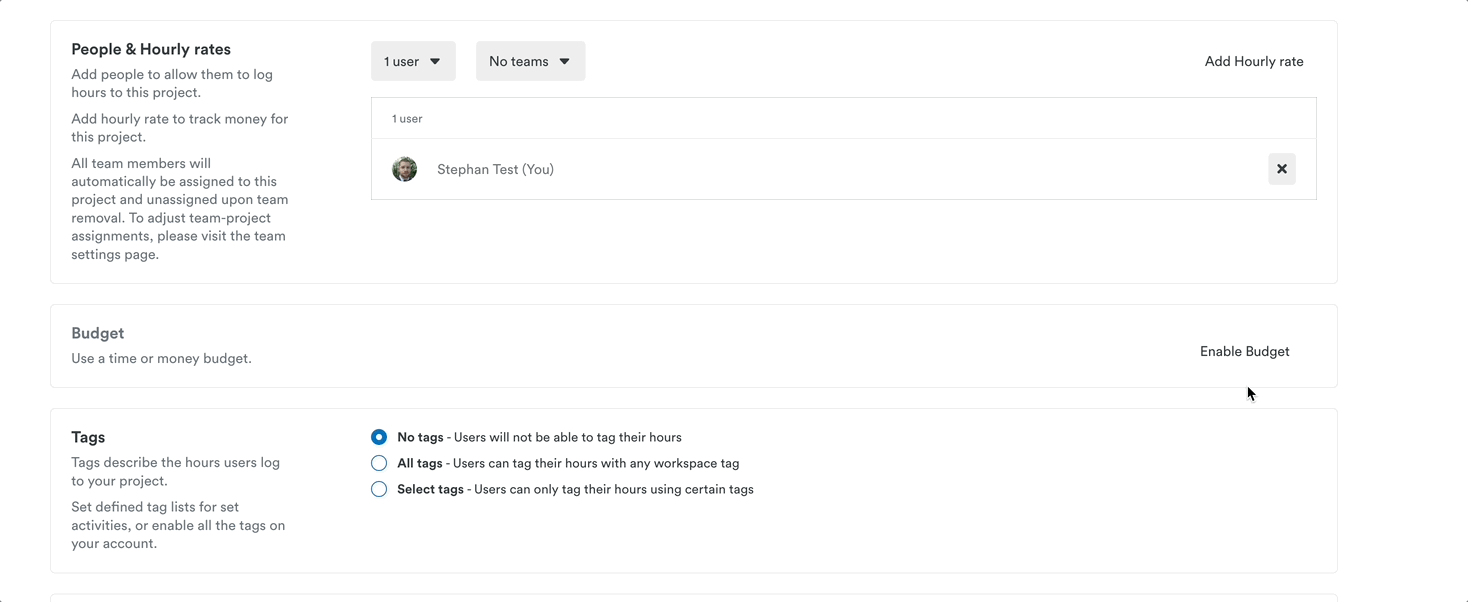Image resolution: width=1468 pixels, height=602 pixels.
Task: Enable the 'Select tags' radio option
Action: pos(379,489)
